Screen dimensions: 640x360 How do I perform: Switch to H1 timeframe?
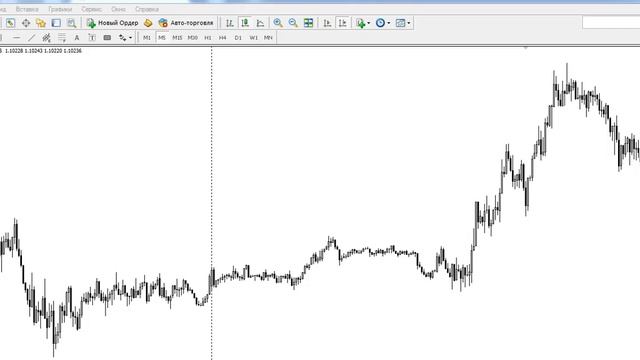[x=208, y=38]
